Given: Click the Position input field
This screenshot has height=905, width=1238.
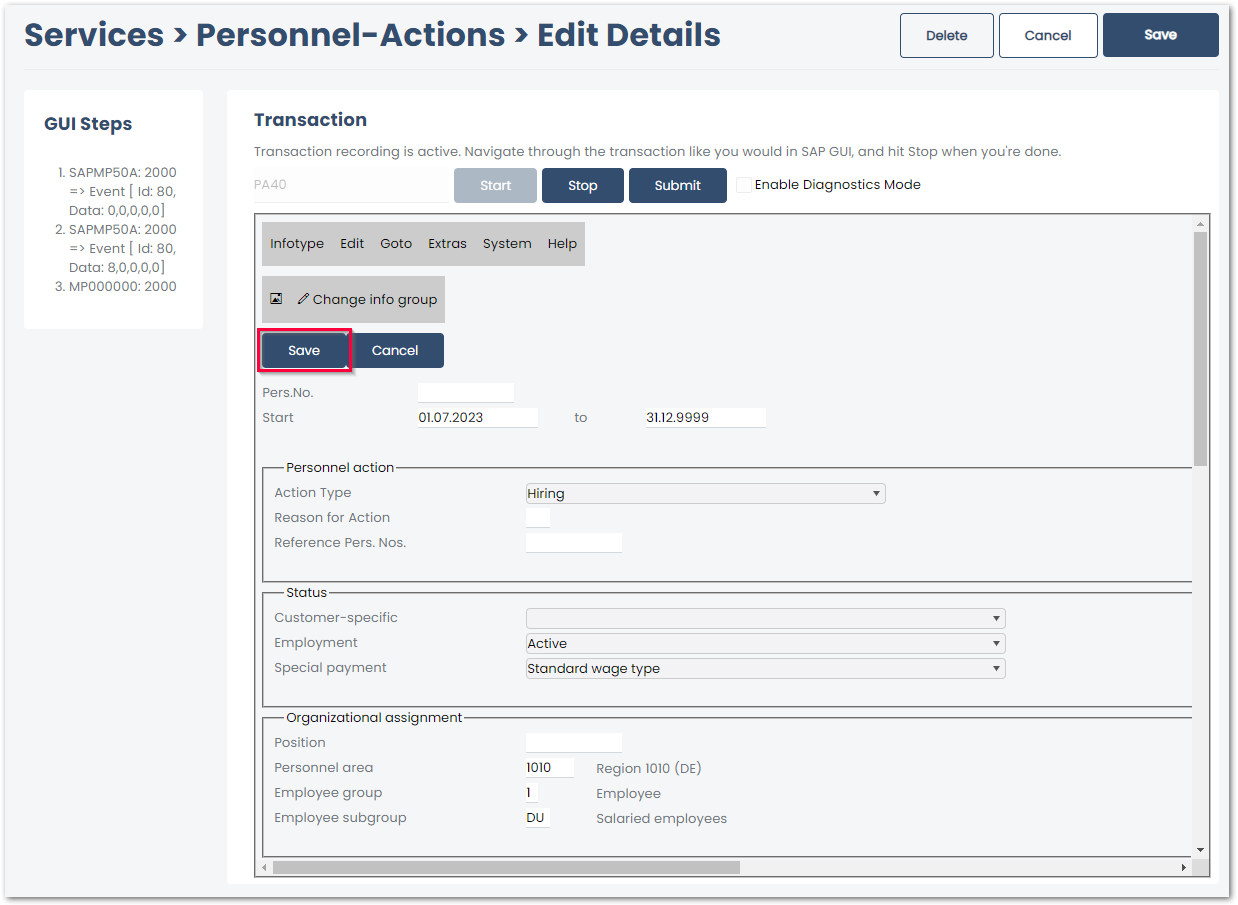Looking at the screenshot, I should click(x=574, y=743).
